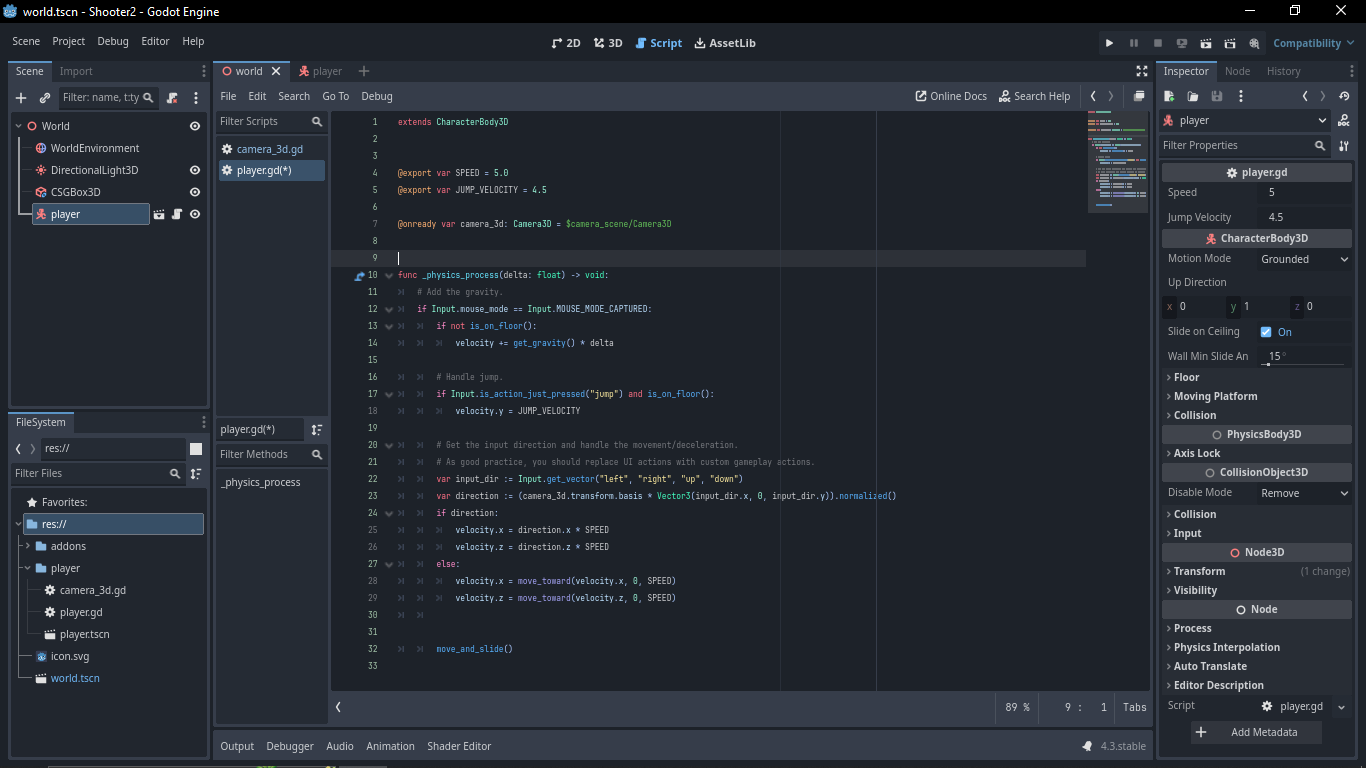Switch to the player scene tab
1366x768 pixels.
click(320, 71)
